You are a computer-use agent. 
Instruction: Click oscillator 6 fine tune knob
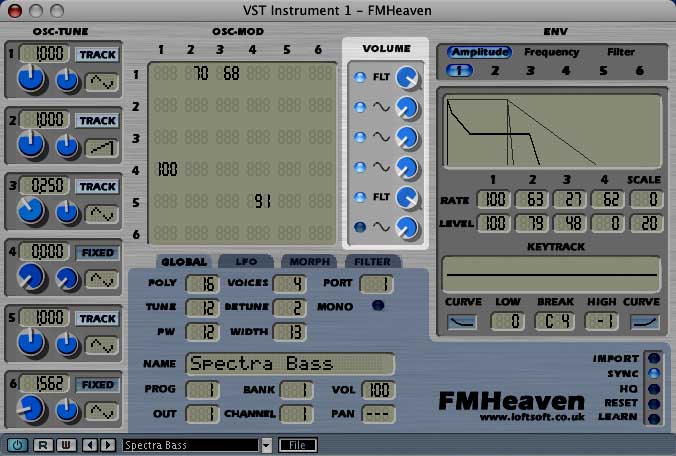[66, 409]
